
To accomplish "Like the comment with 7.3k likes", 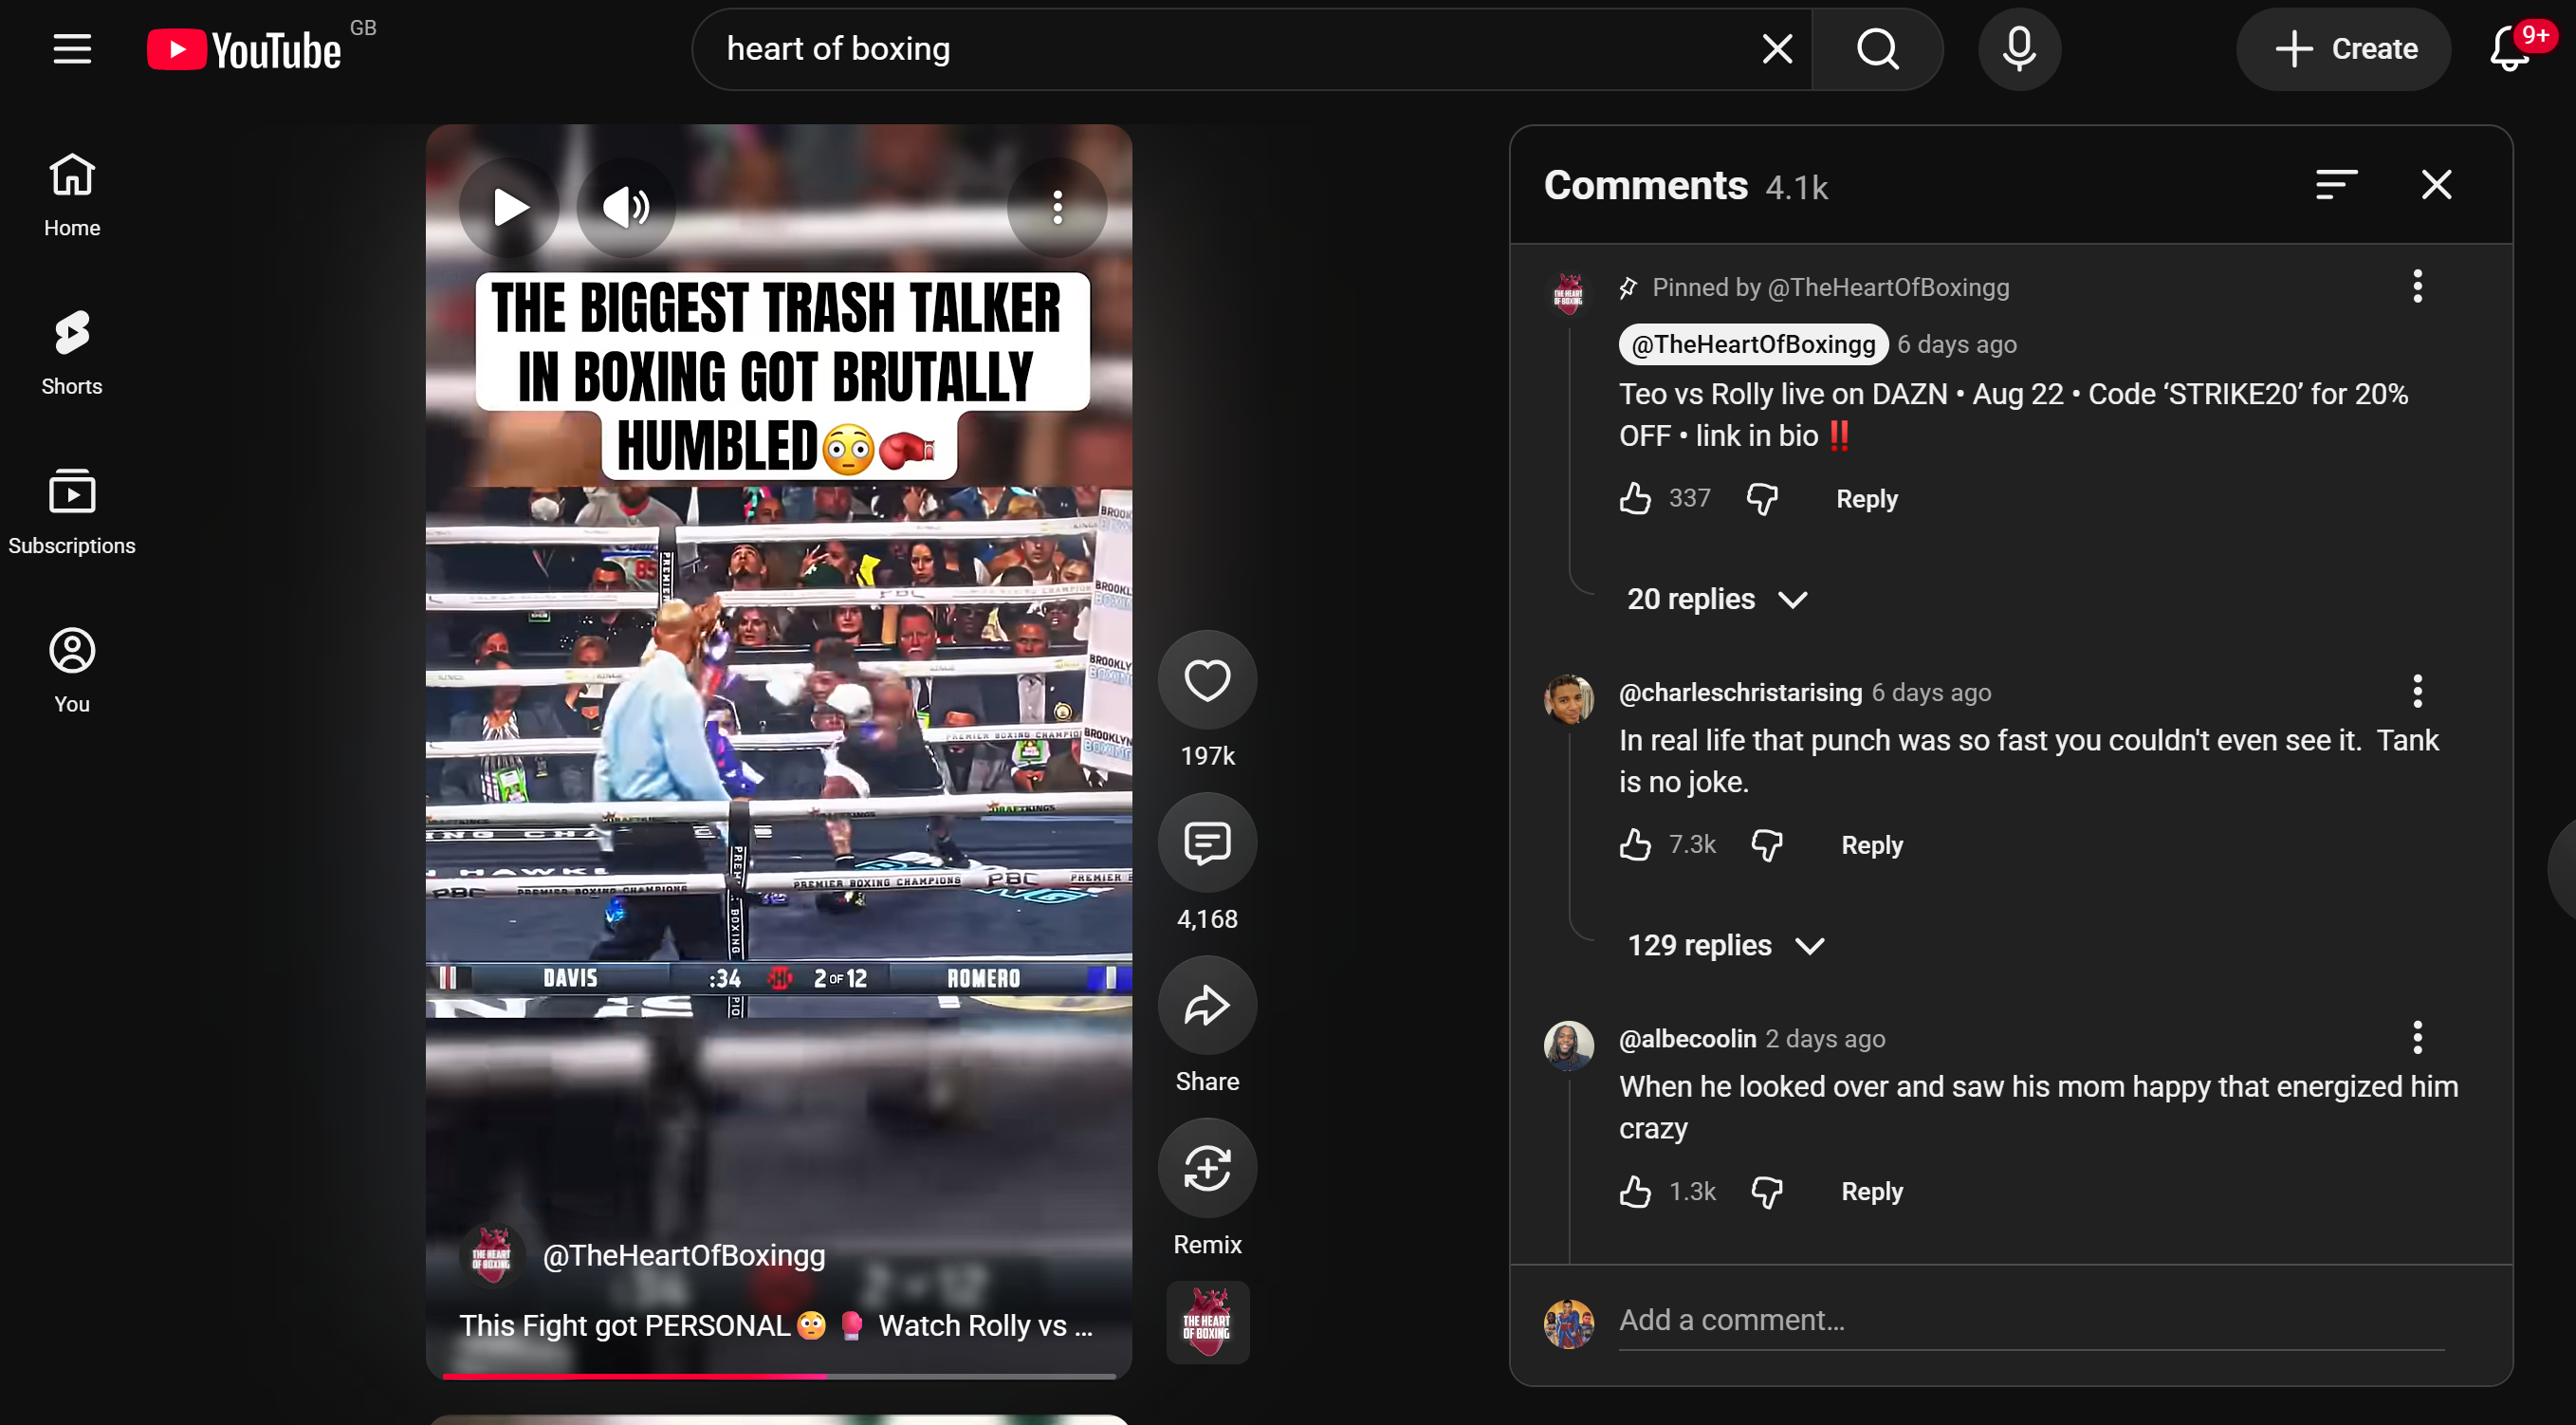I will click(x=1635, y=845).
